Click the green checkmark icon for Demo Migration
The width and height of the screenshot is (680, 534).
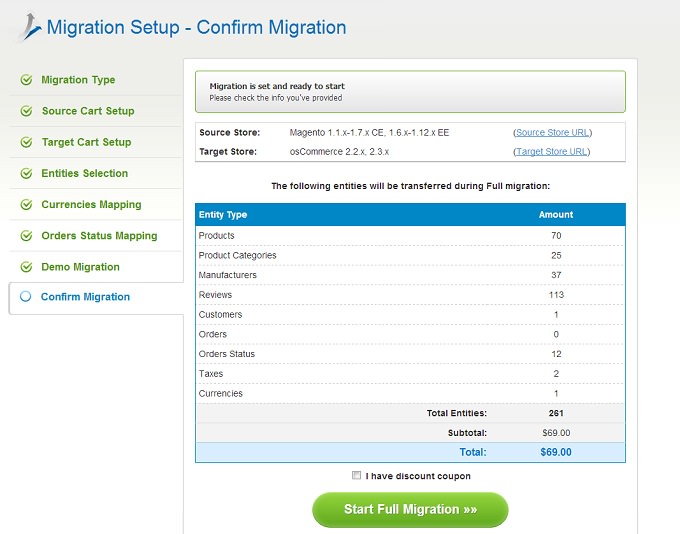pyautogui.click(x=26, y=267)
